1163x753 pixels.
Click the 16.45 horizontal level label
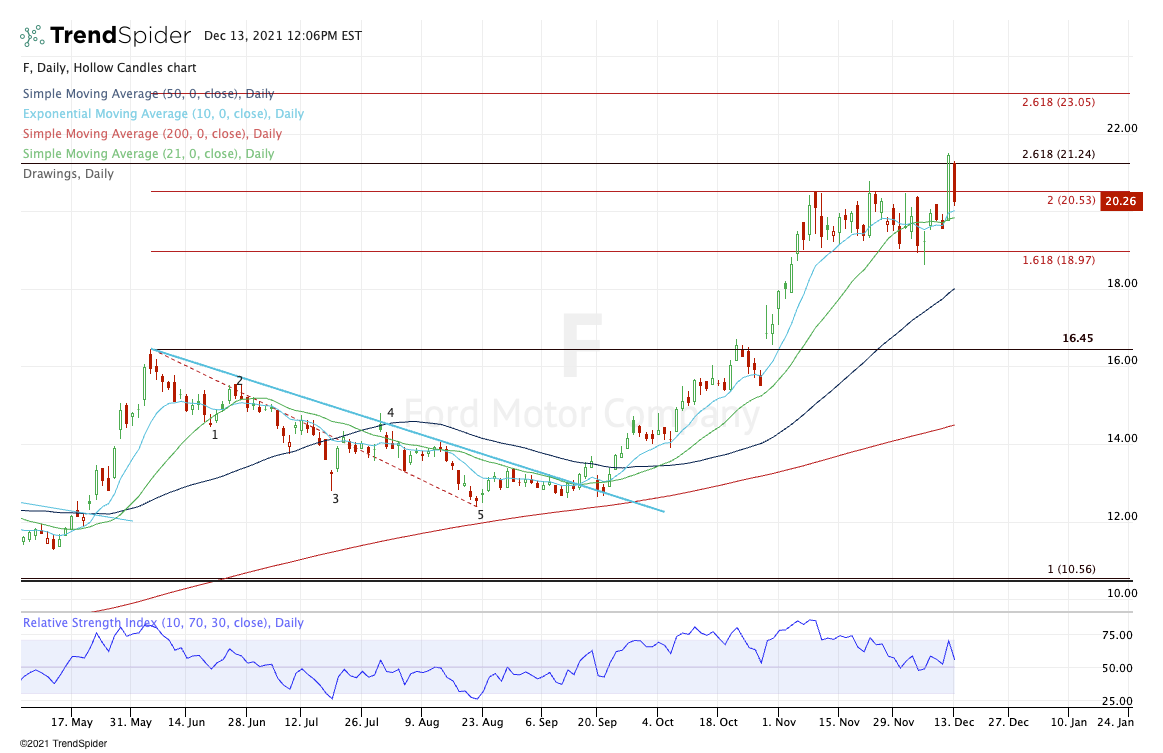(1078, 338)
